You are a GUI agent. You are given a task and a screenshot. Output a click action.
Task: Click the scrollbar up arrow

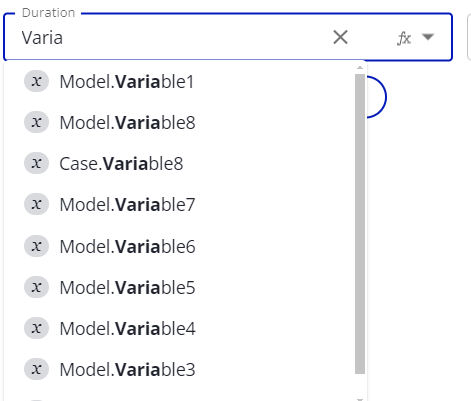point(360,68)
